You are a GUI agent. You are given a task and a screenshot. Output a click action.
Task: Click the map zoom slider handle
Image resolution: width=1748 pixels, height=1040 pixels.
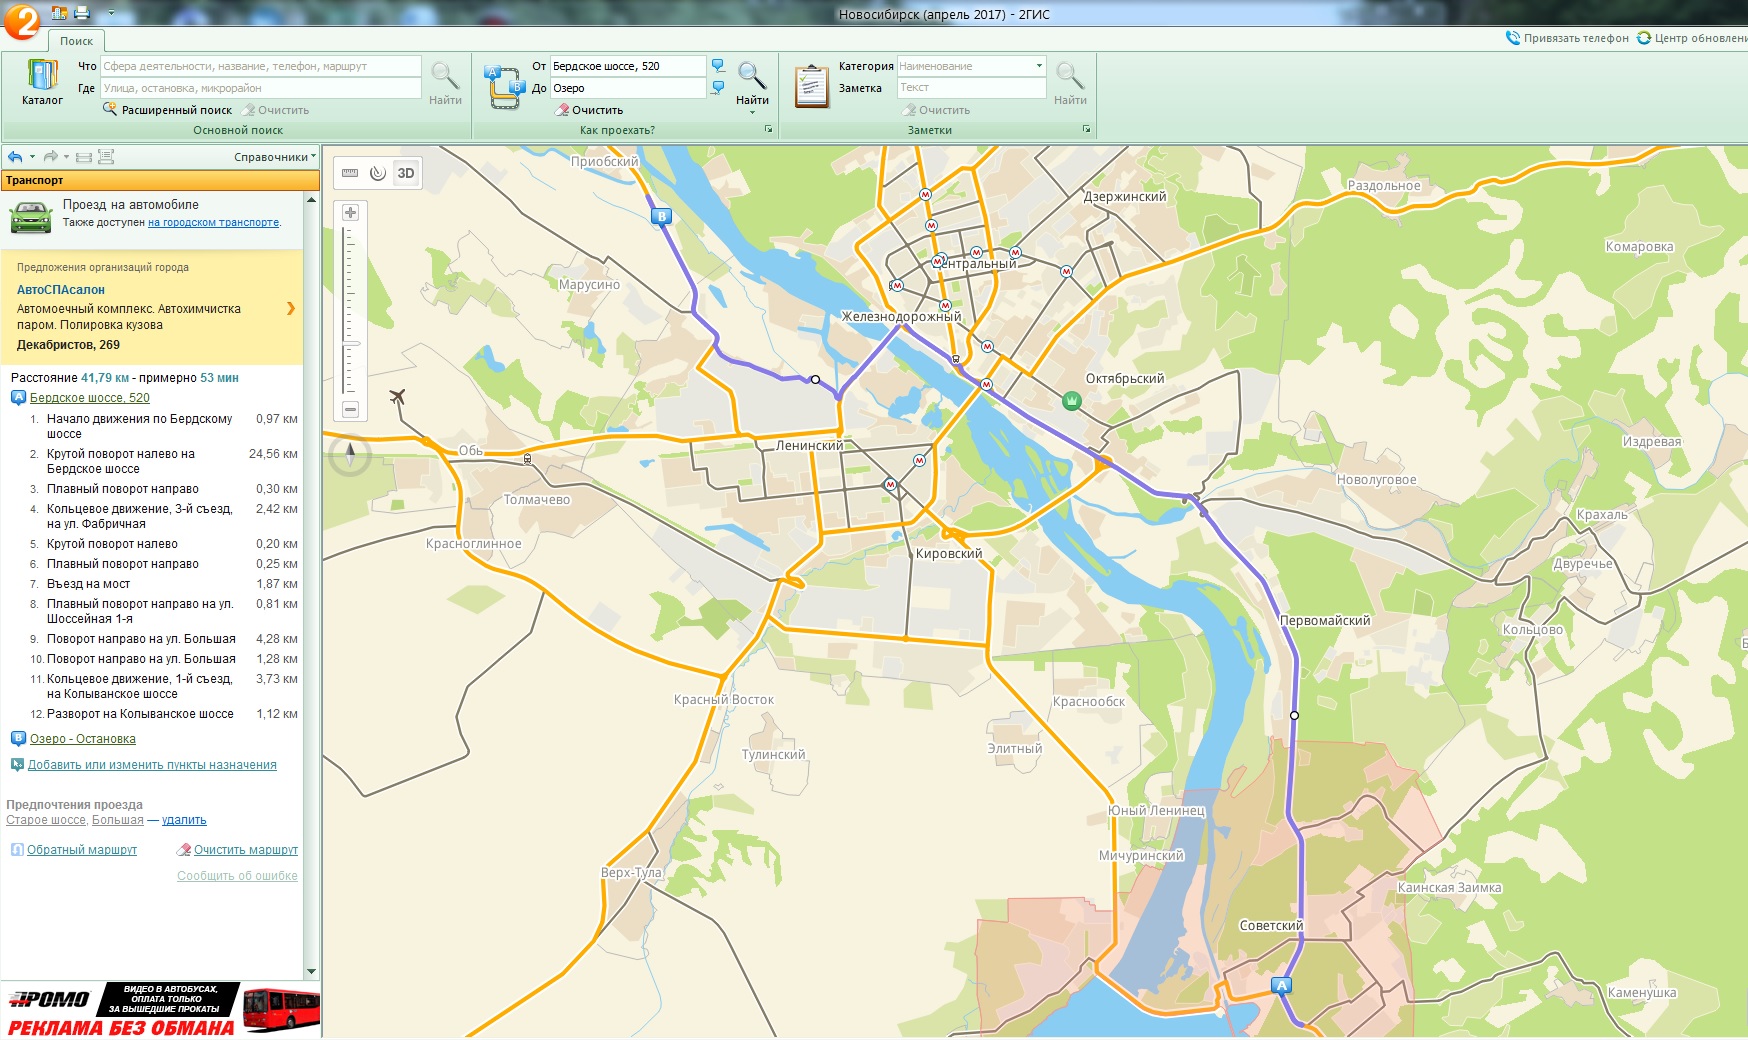tap(351, 344)
